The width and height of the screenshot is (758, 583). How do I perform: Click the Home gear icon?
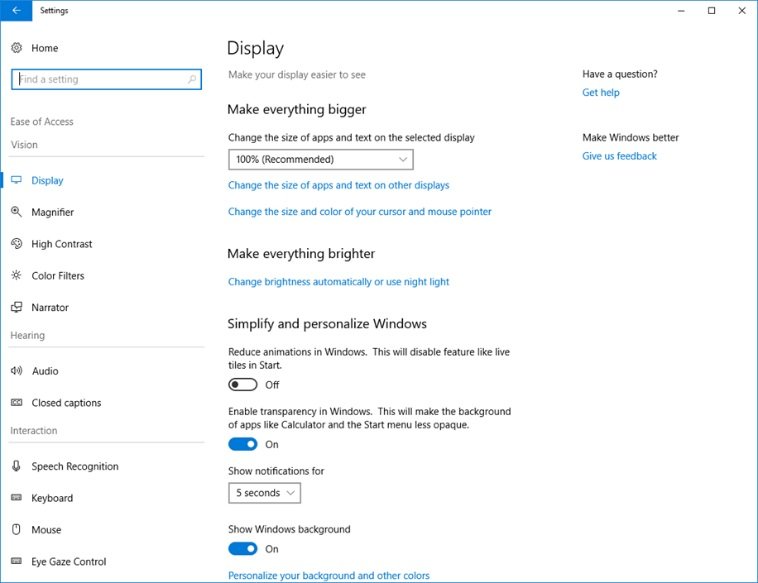pyautogui.click(x=16, y=47)
